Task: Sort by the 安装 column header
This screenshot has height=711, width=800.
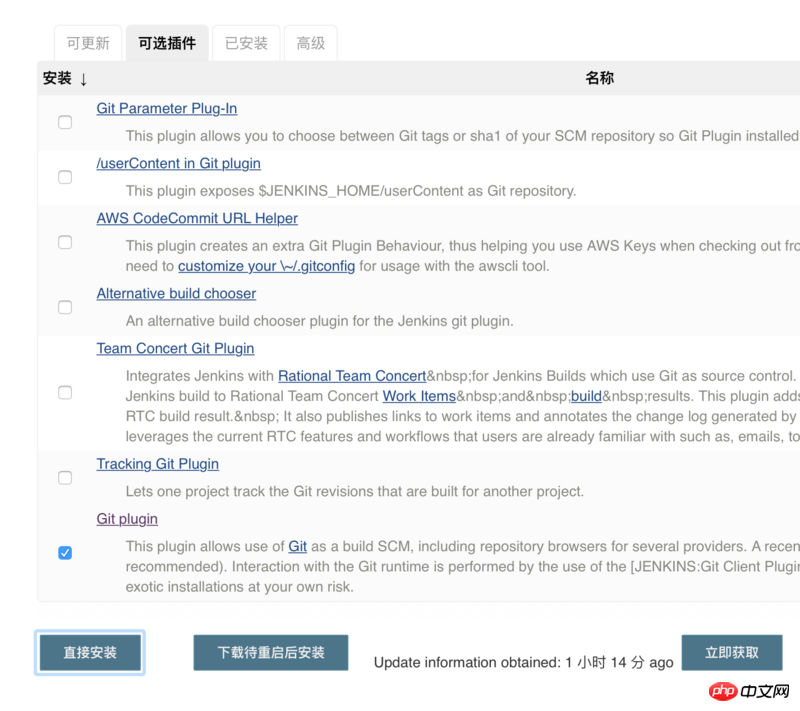Action: (x=65, y=78)
